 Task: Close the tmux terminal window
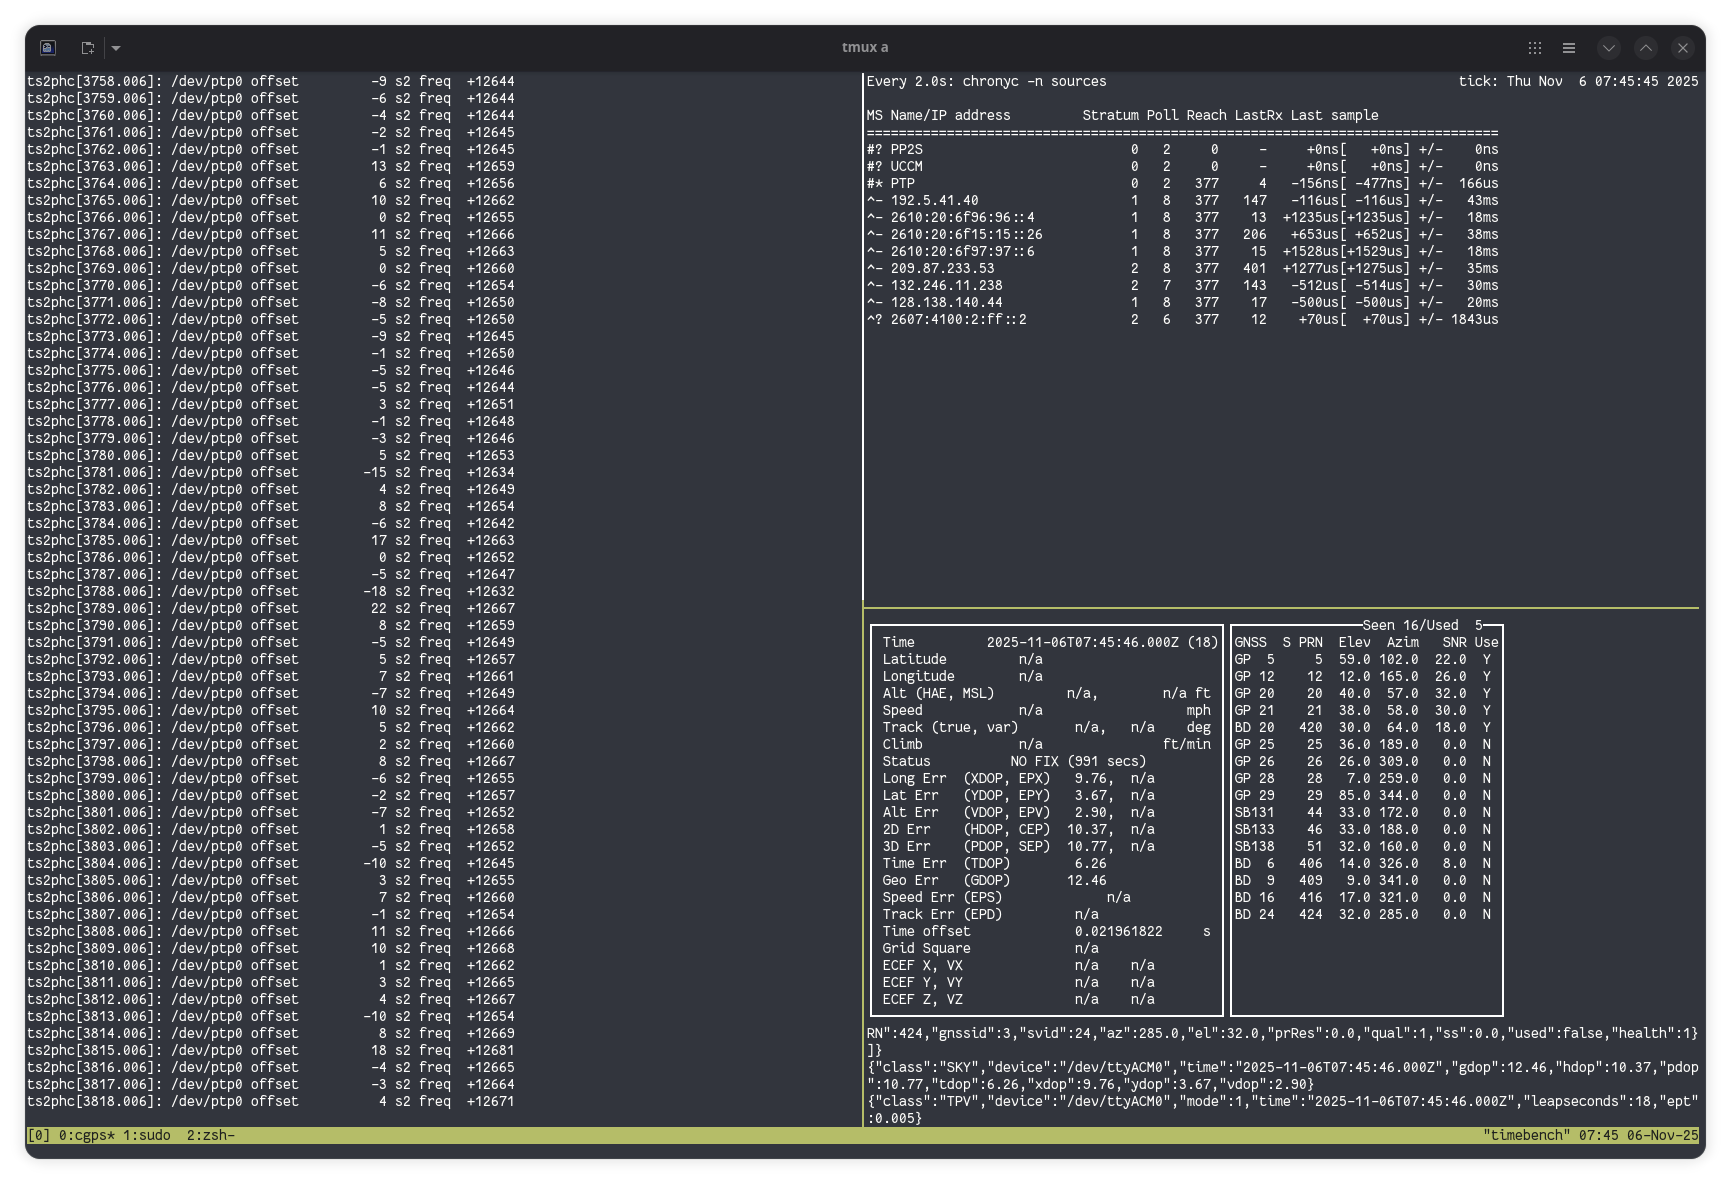1683,48
